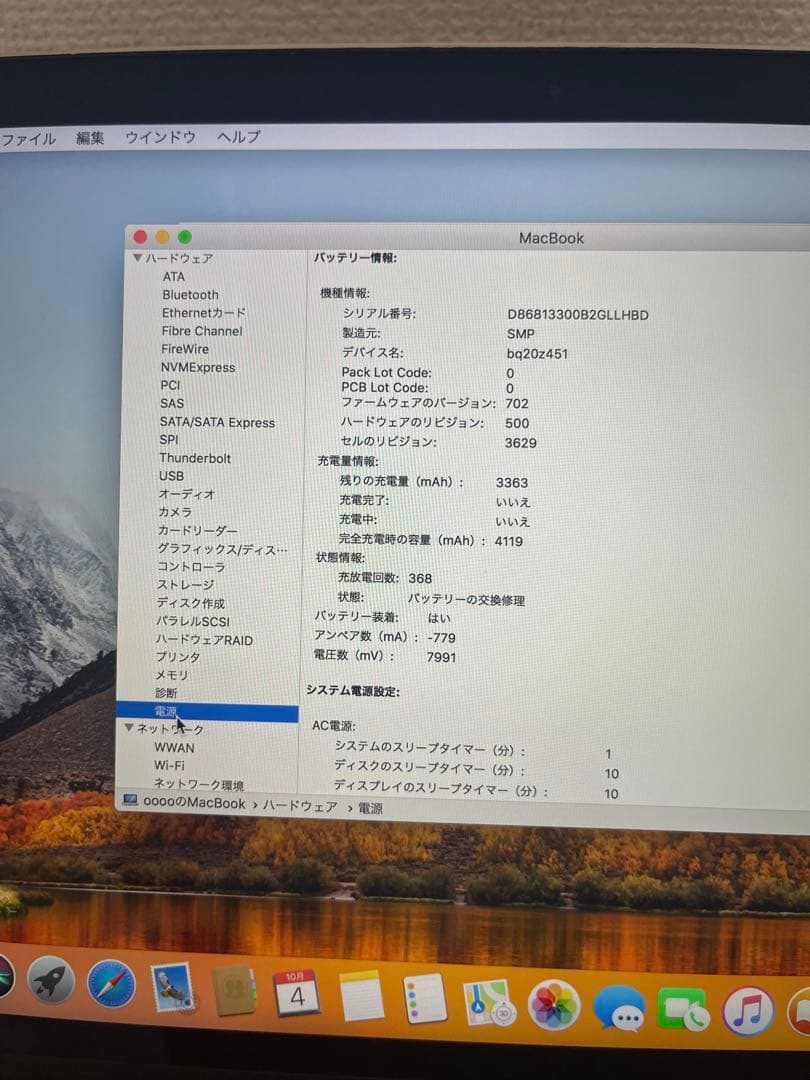
Task: Click MacBook window title
Action: coord(551,238)
